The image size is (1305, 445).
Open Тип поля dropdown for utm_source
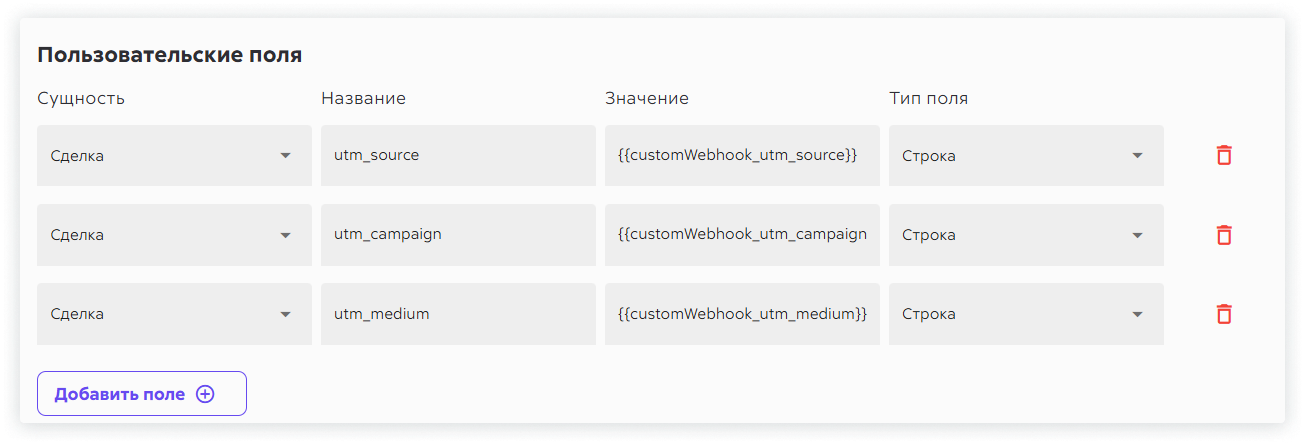[1026, 156]
